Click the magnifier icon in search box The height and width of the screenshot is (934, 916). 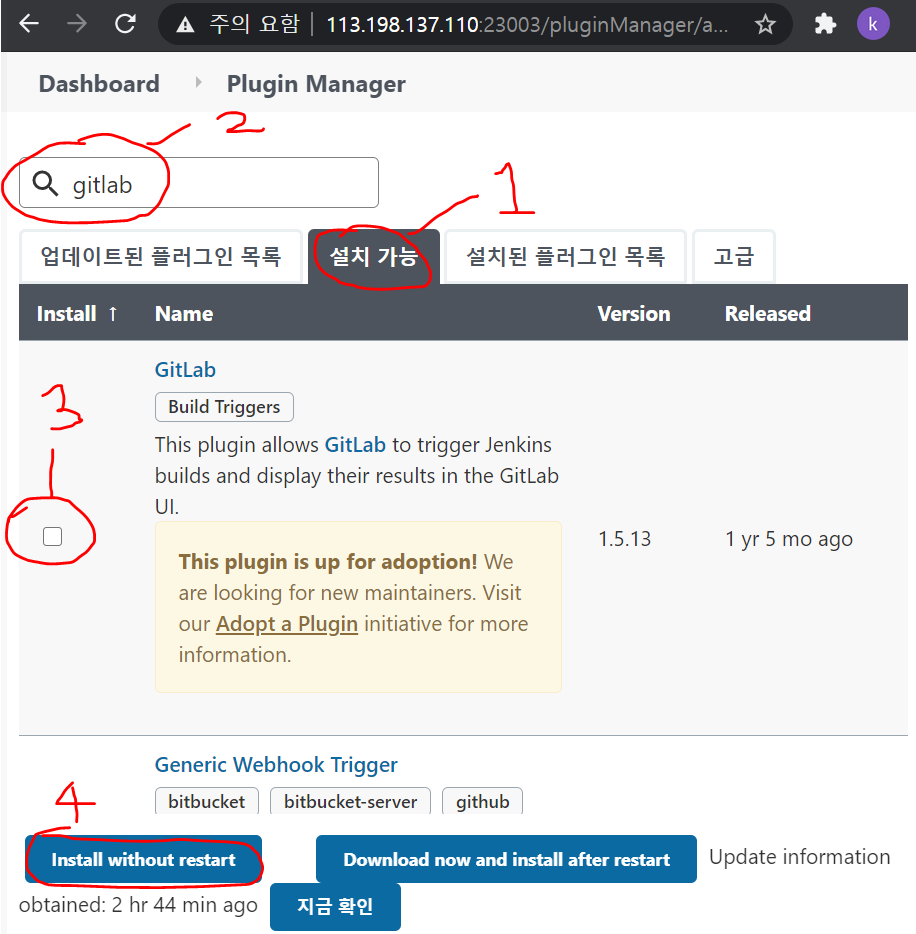45,183
